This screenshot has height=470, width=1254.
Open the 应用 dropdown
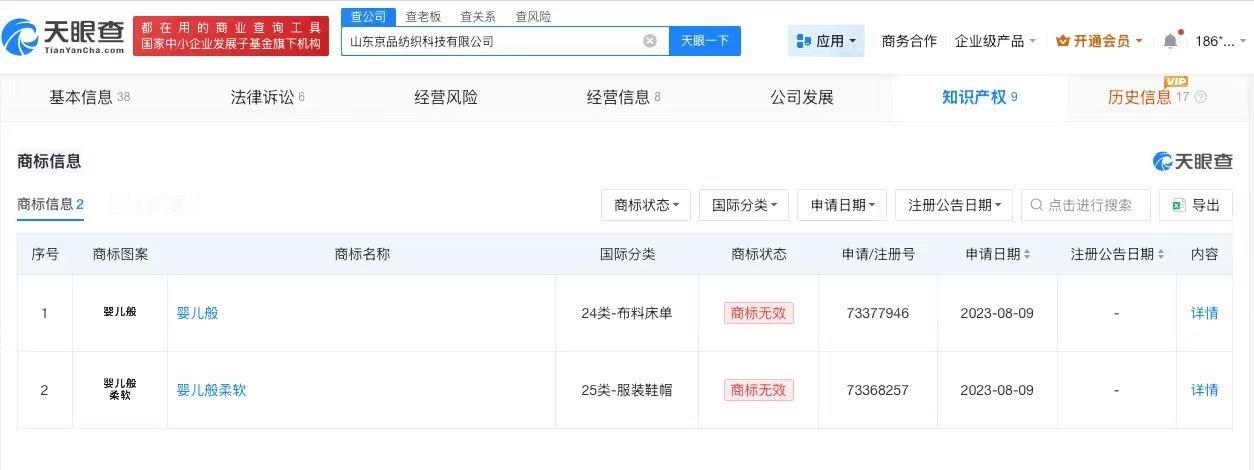point(826,41)
